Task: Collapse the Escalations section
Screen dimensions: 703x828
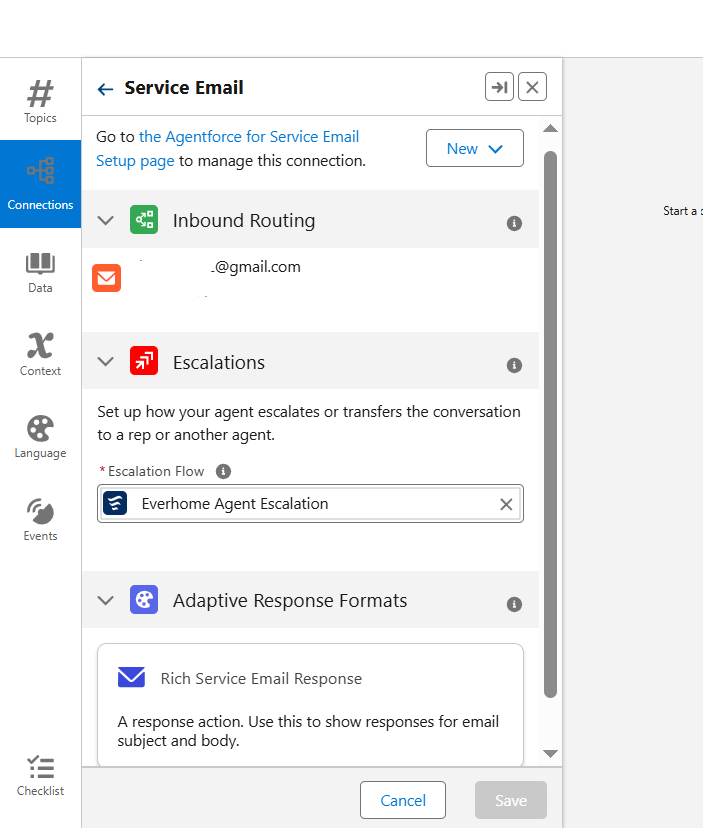Action: (106, 362)
